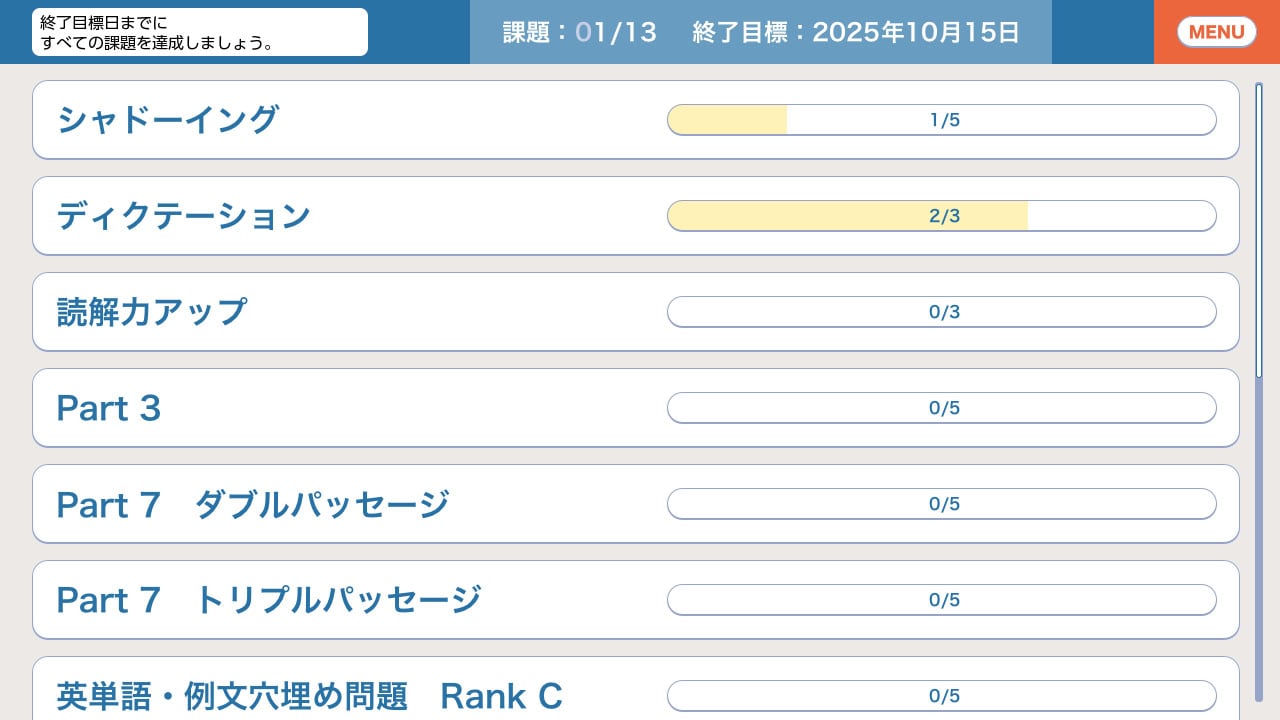Click the blue header bar area

tap(1100, 31)
